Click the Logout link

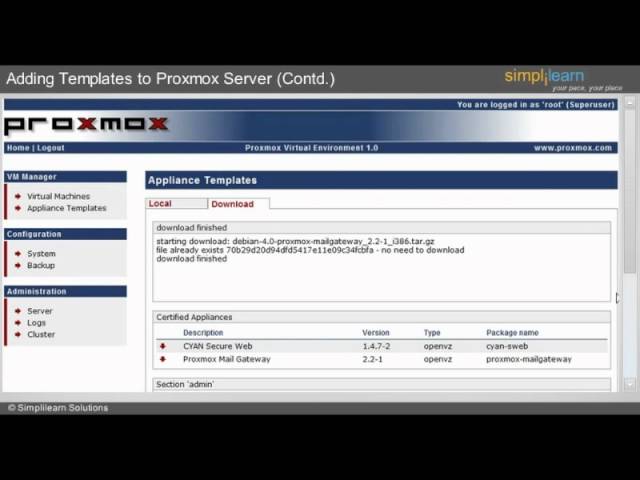[51, 148]
